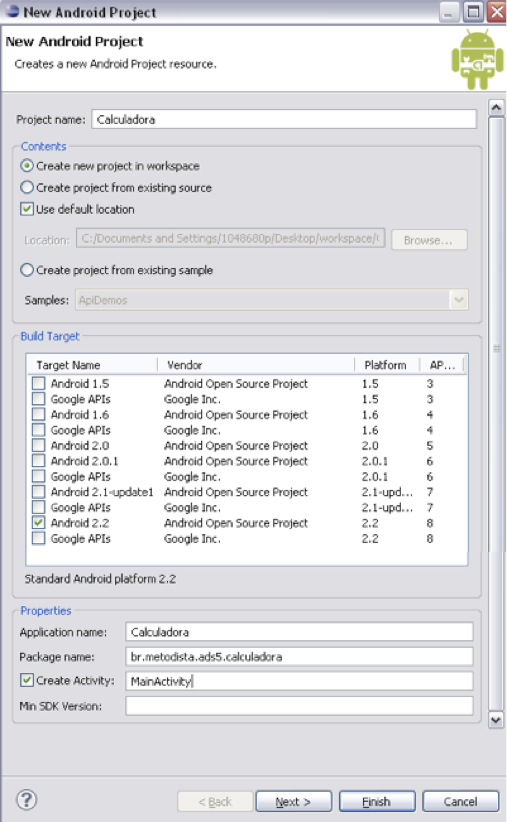Image resolution: width=507 pixels, height=822 pixels.
Task: Click the Eclipse icon in title bar
Action: (12, 11)
